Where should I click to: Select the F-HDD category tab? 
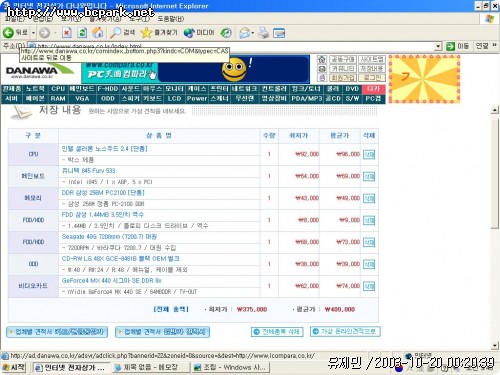[108, 89]
